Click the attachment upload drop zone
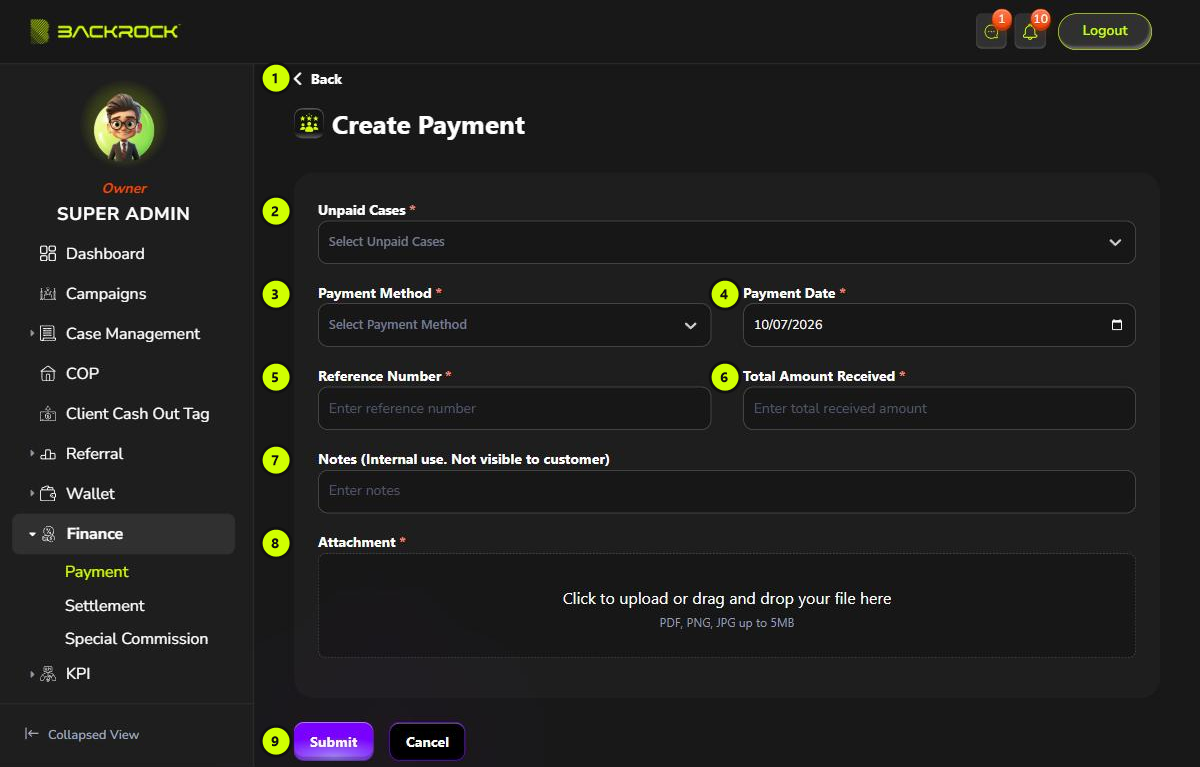The image size is (1200, 767). click(727, 606)
